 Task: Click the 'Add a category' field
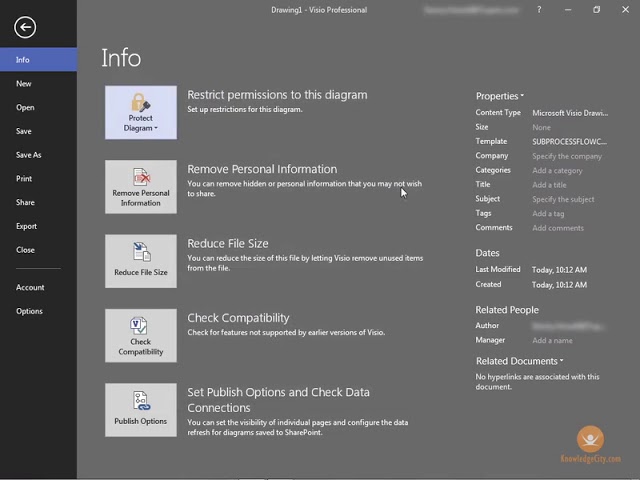click(557, 171)
